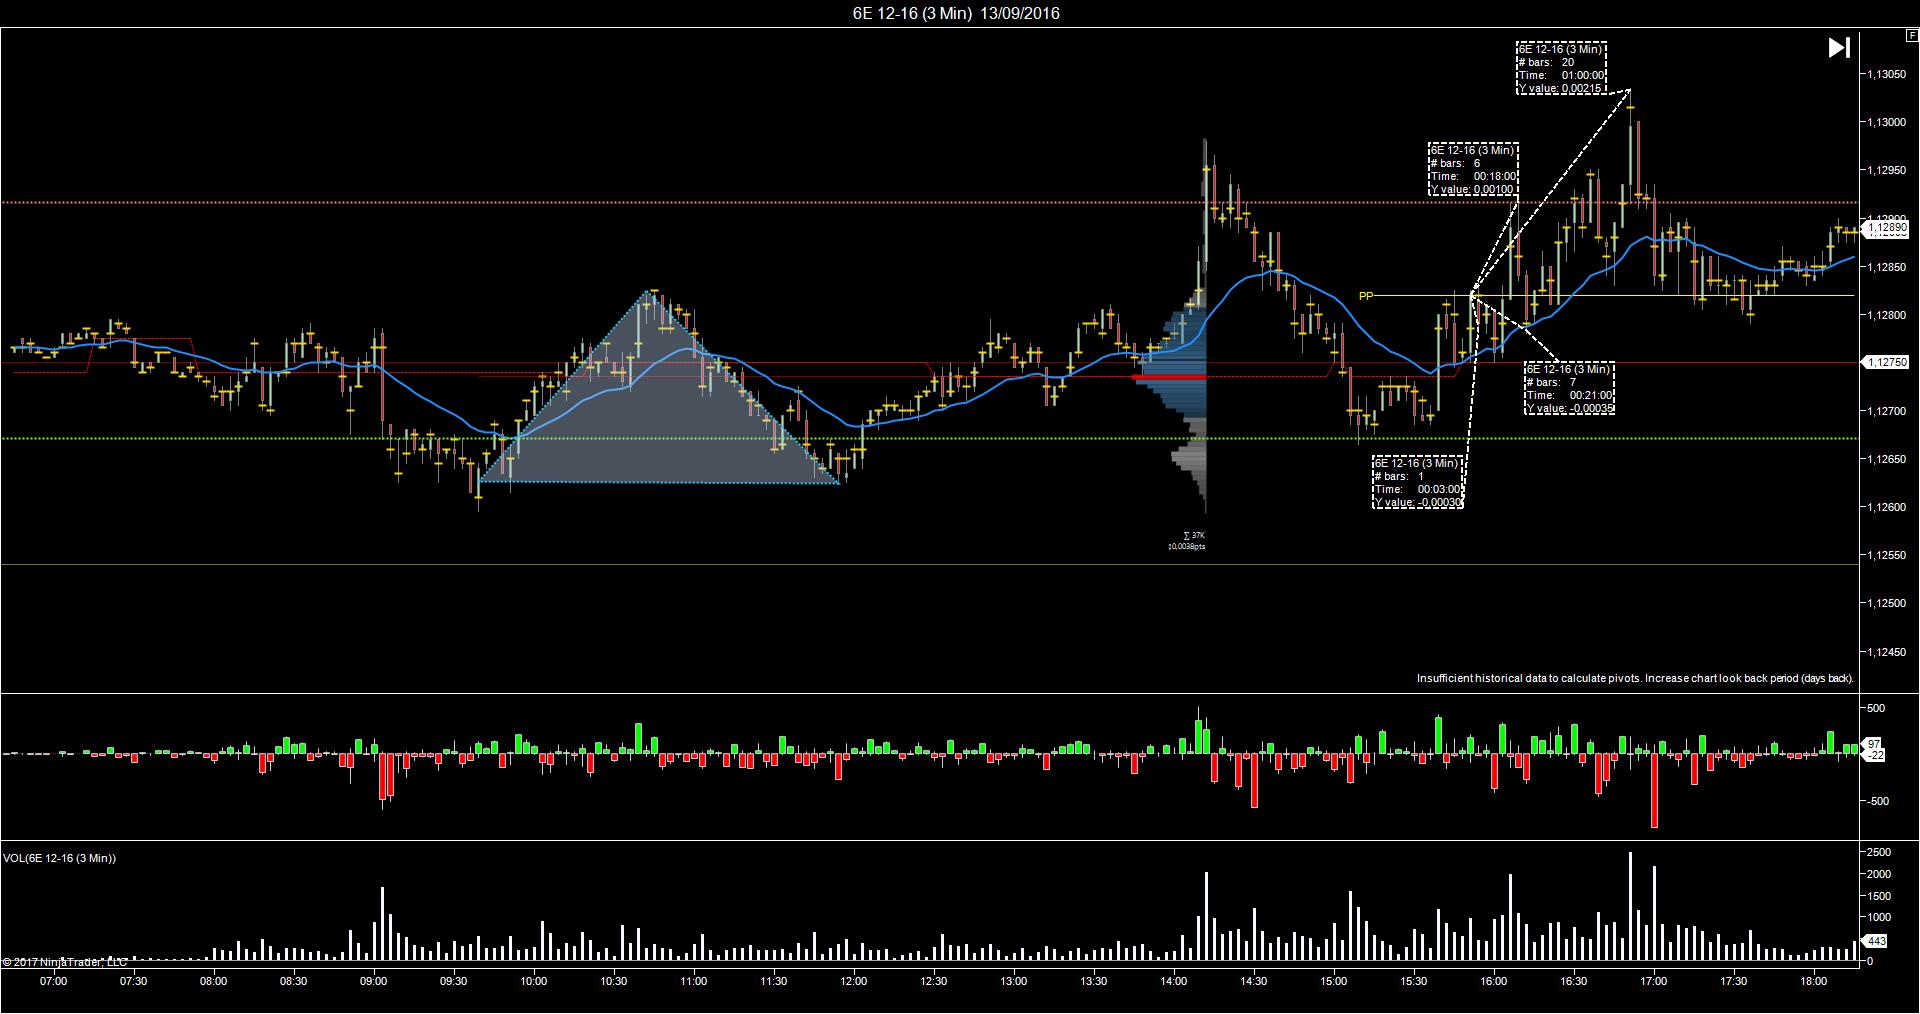
Task: Click the Insufficient historical data warning message
Action: coord(1635,678)
